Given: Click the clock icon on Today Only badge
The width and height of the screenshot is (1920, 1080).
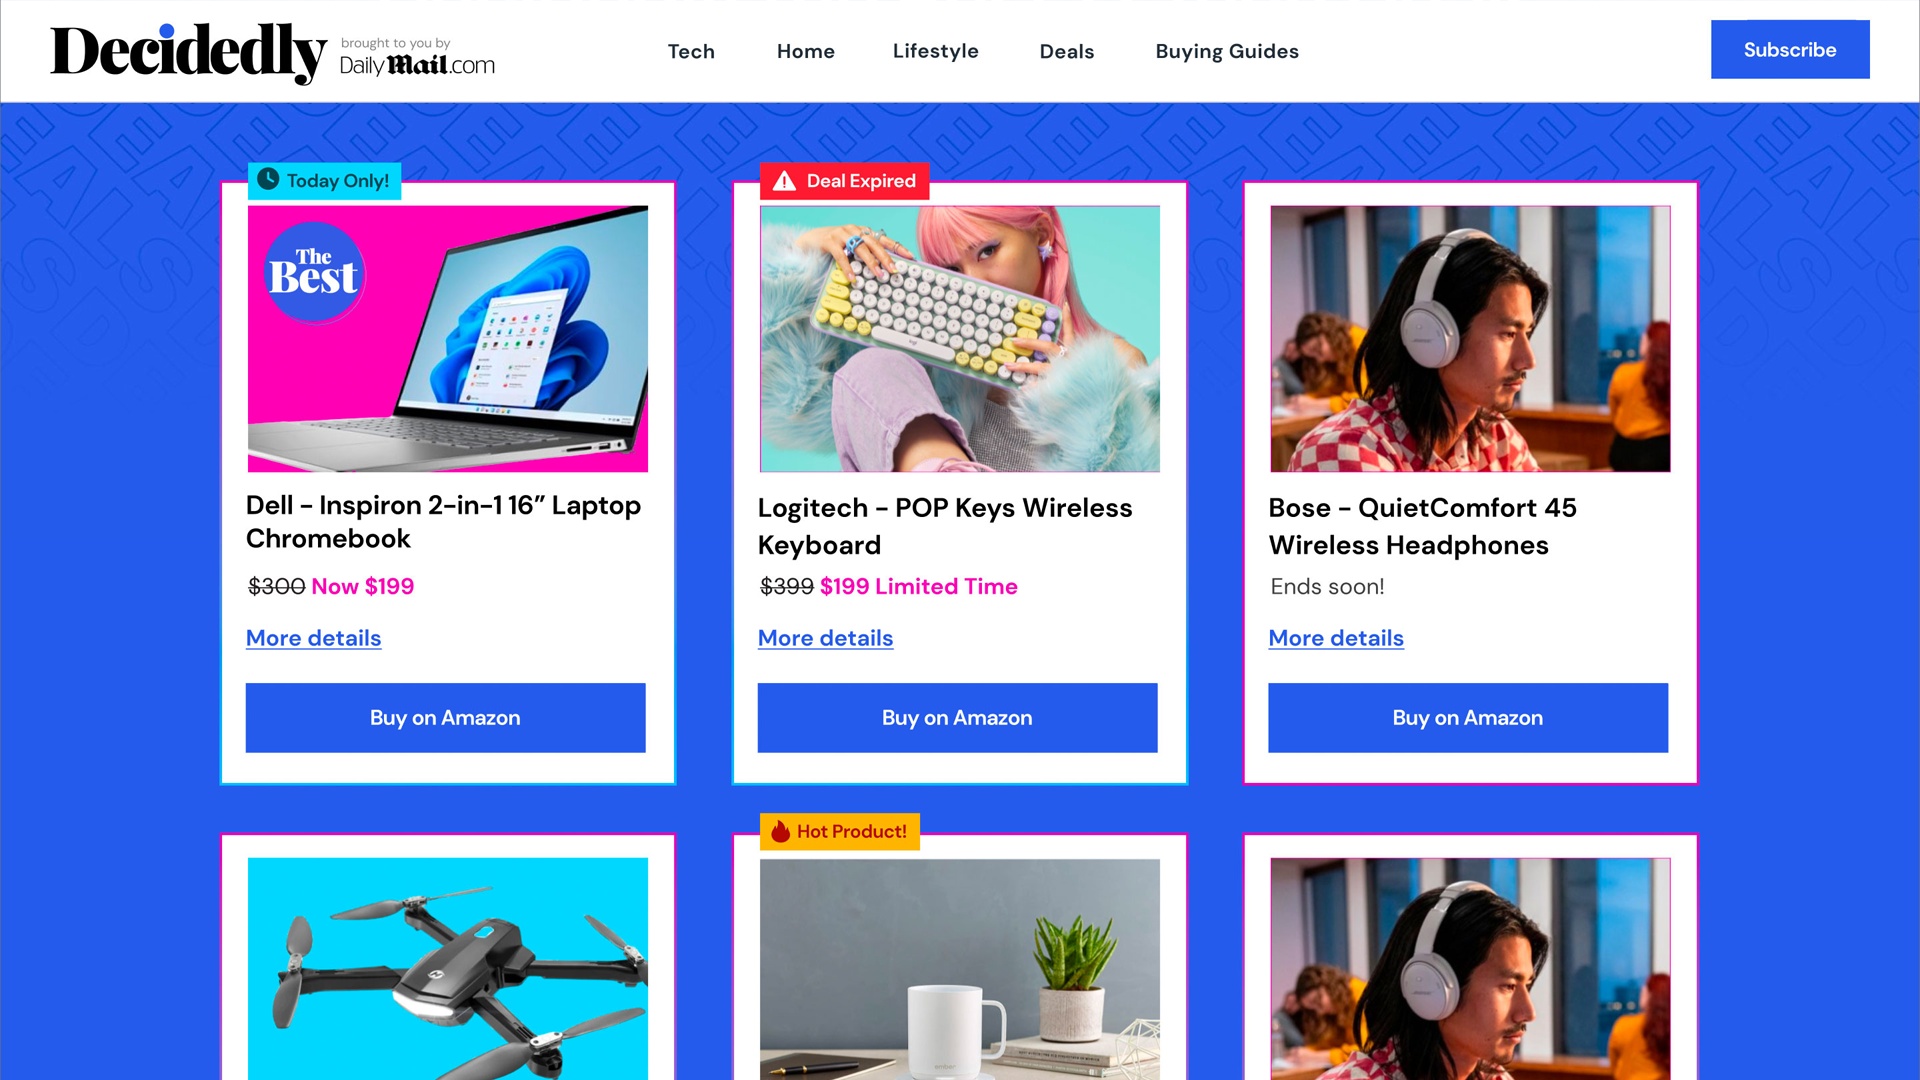Looking at the screenshot, I should (268, 180).
